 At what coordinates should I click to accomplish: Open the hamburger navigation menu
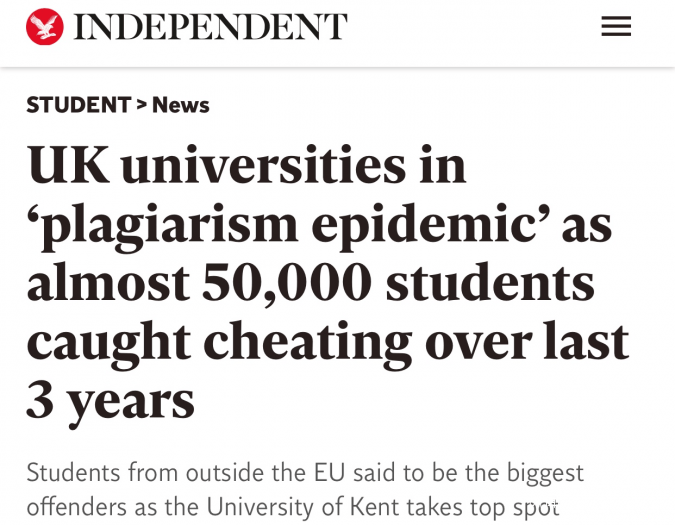(x=616, y=27)
